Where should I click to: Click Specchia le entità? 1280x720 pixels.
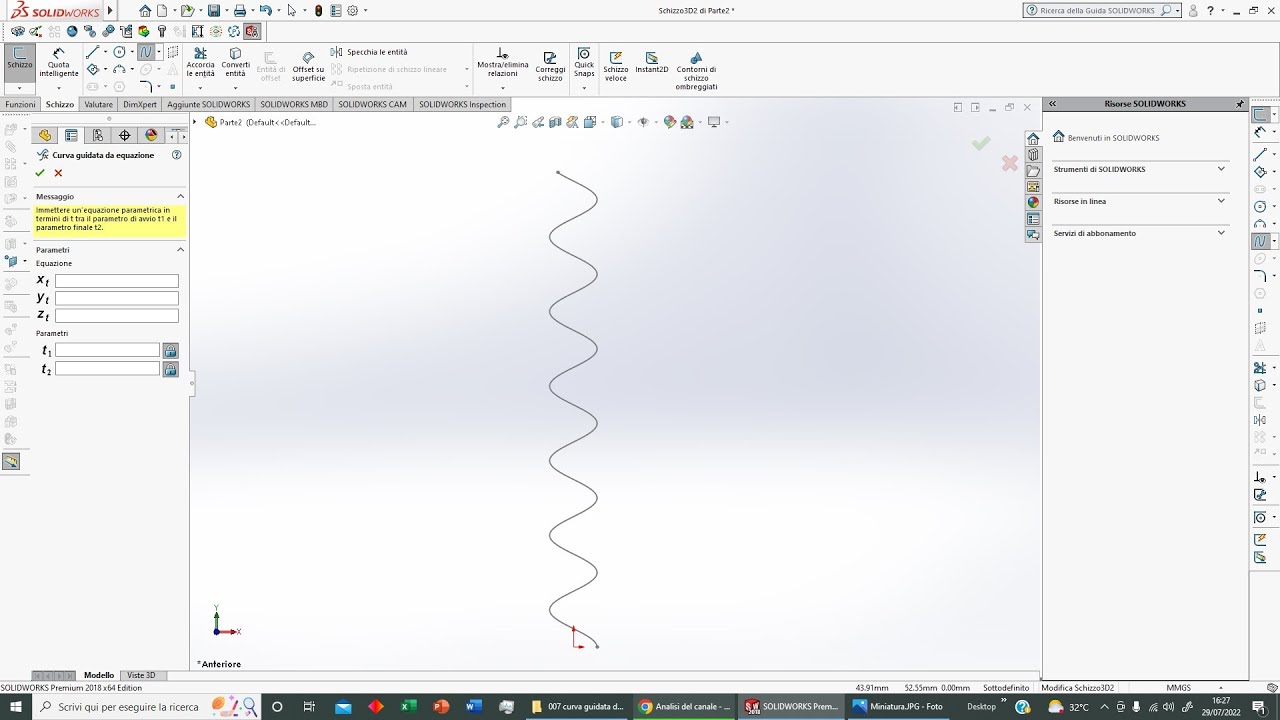369,52
